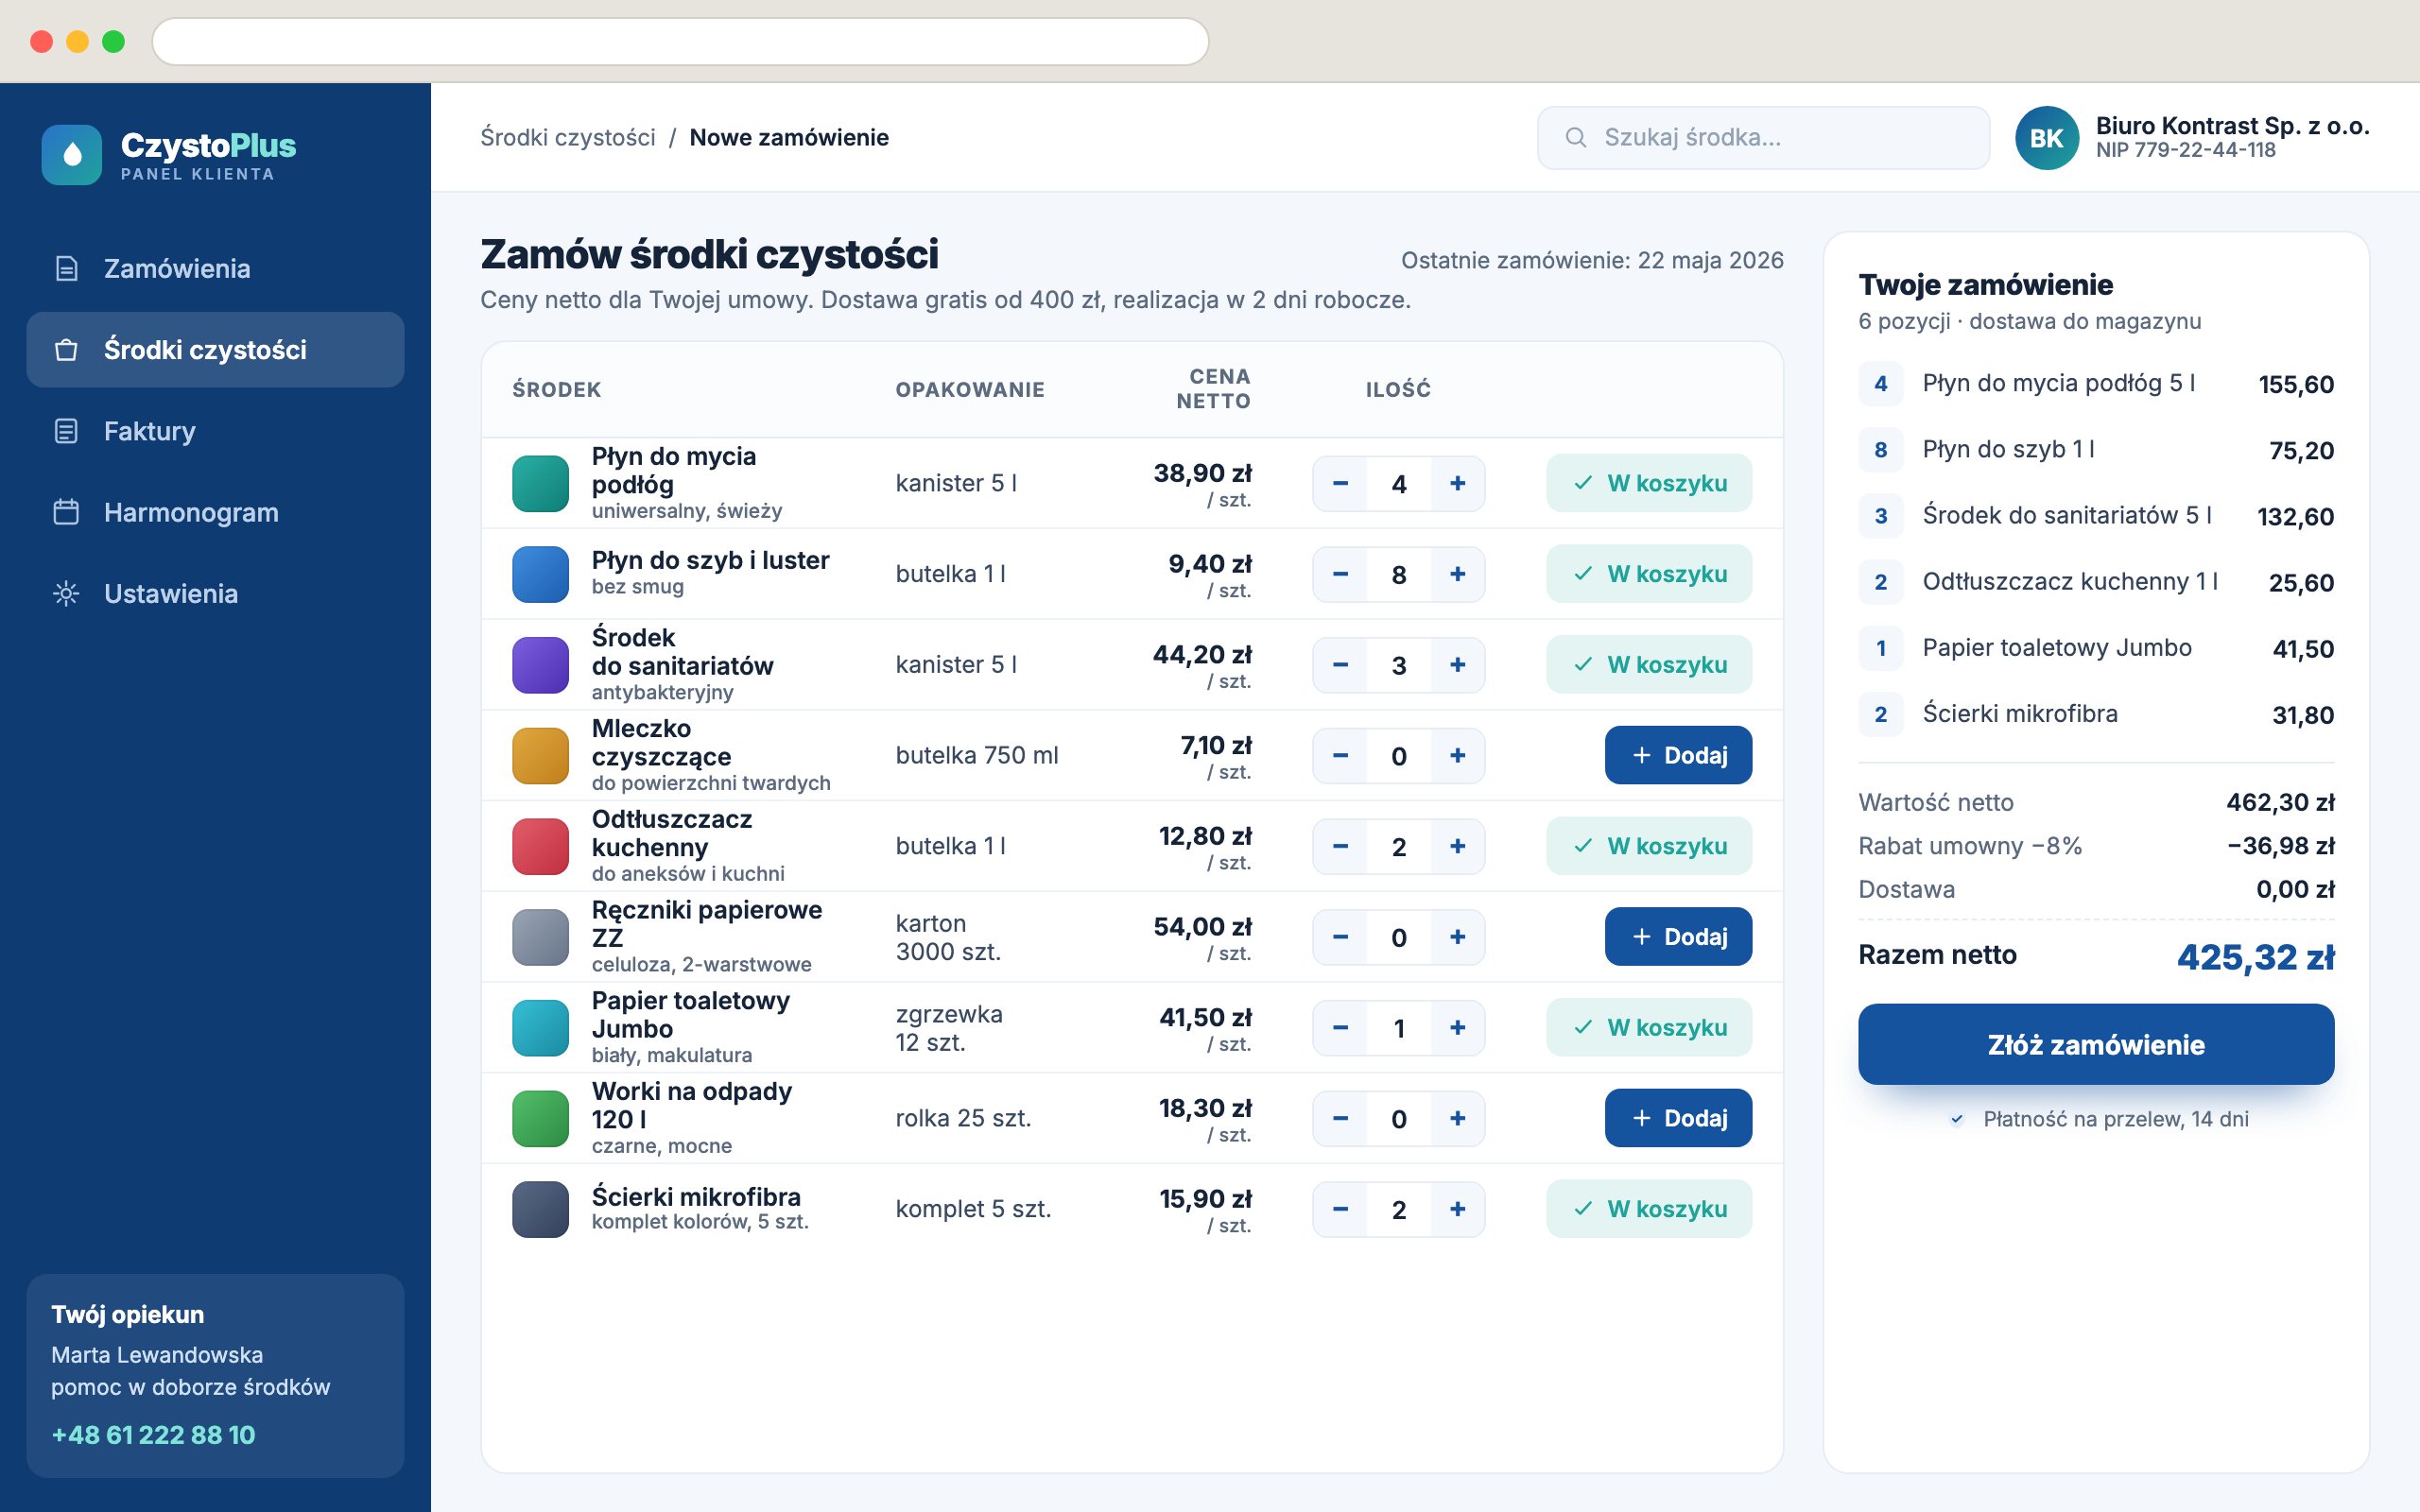
Task: Click quantity field showing 8 for szyb
Action: [1399, 574]
